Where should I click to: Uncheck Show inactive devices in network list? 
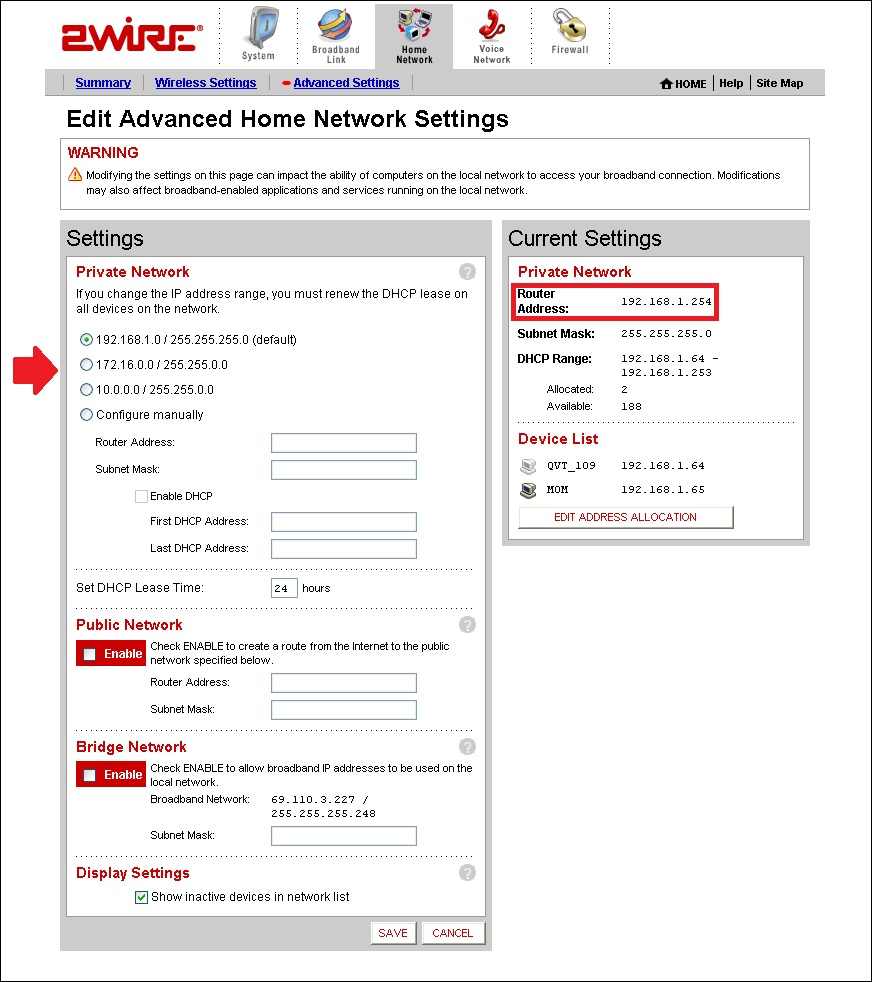[x=141, y=898]
